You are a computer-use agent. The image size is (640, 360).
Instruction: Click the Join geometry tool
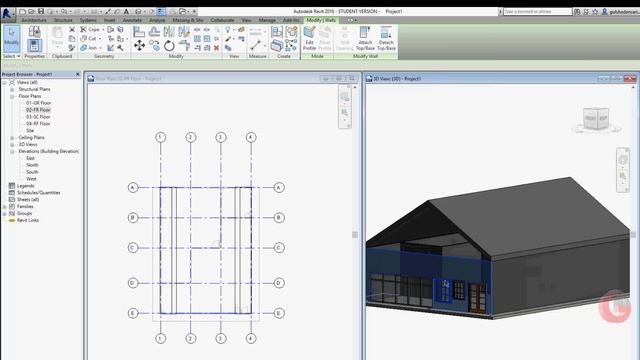click(x=89, y=48)
